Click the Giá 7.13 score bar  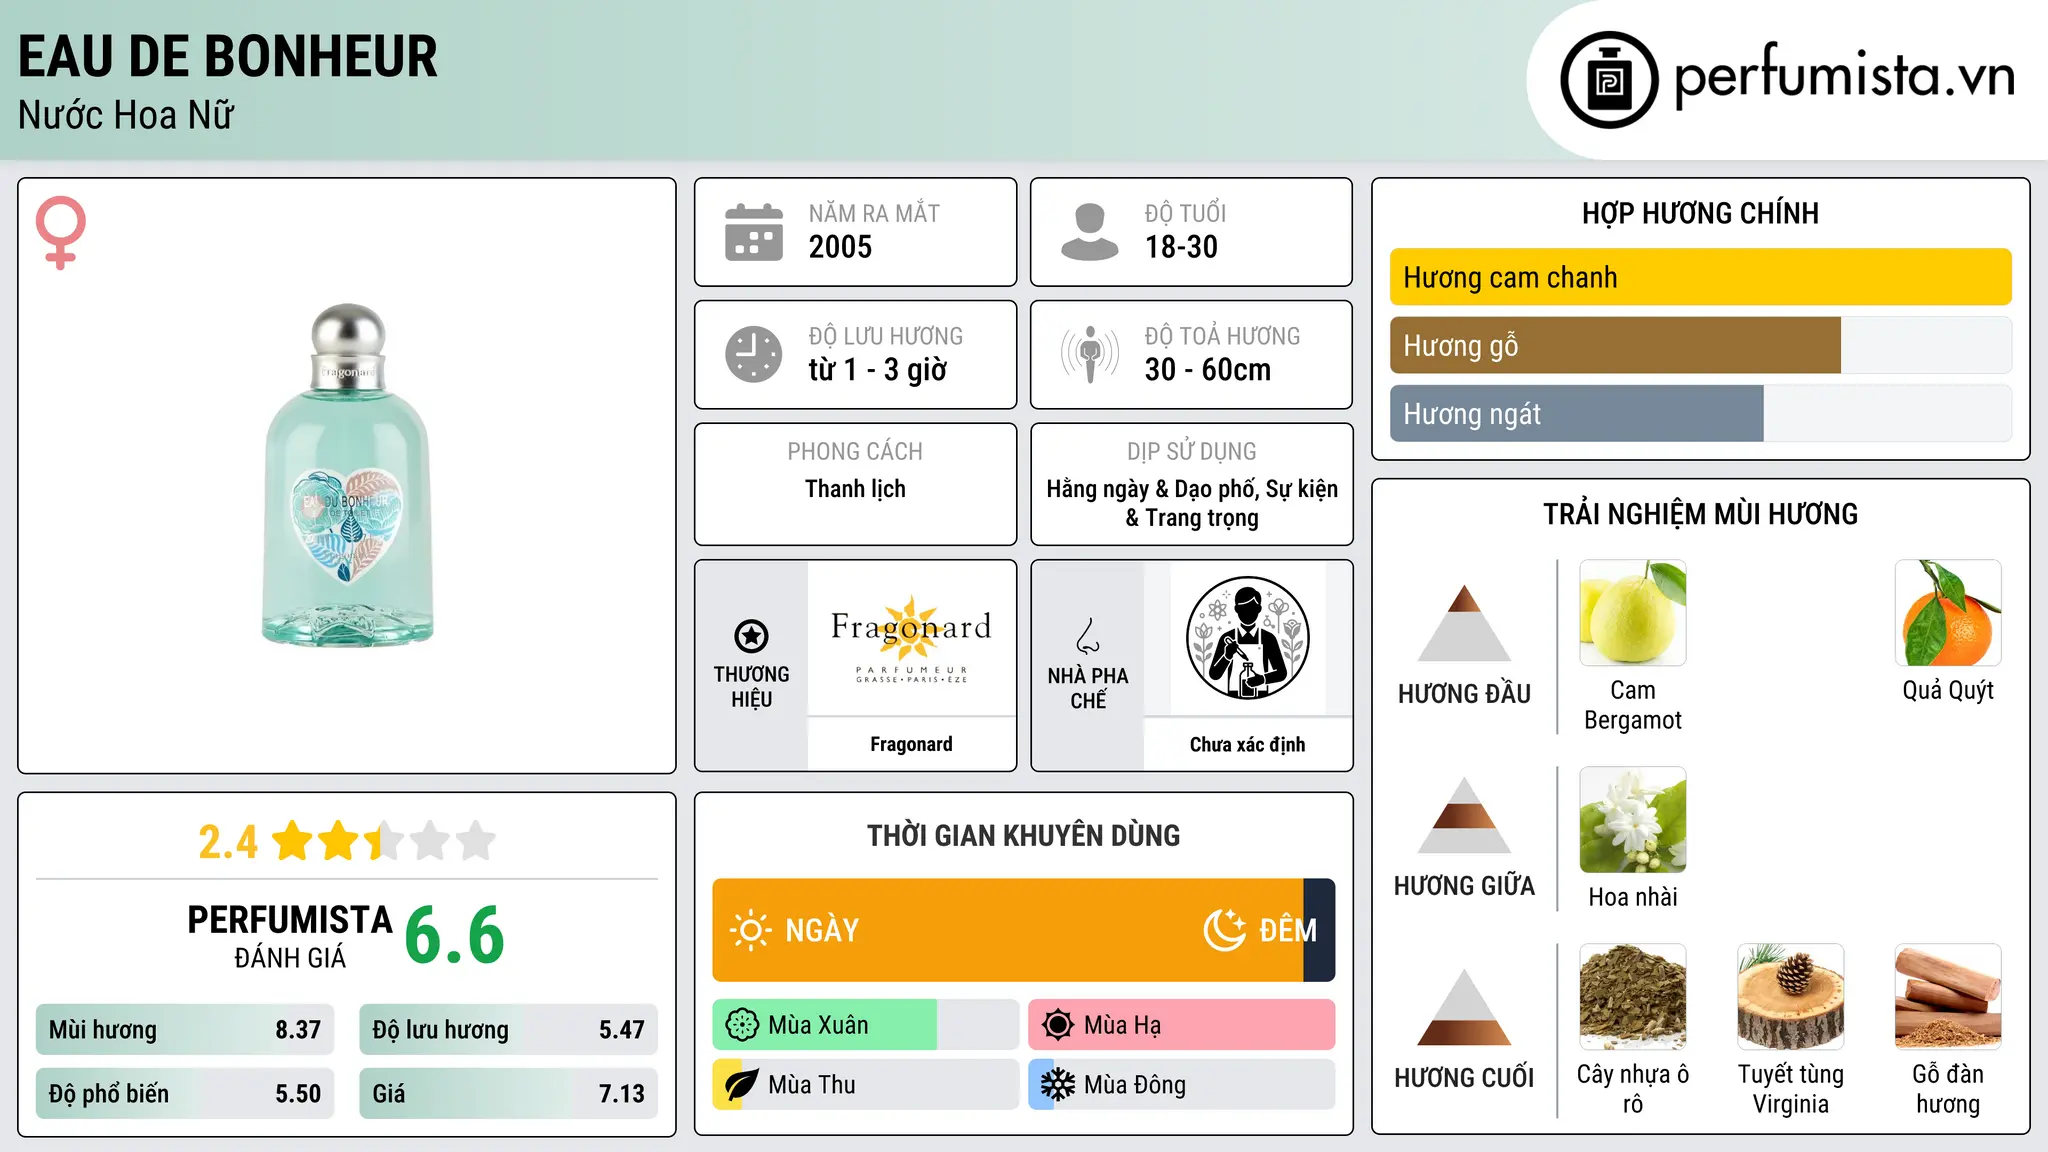[x=509, y=1094]
